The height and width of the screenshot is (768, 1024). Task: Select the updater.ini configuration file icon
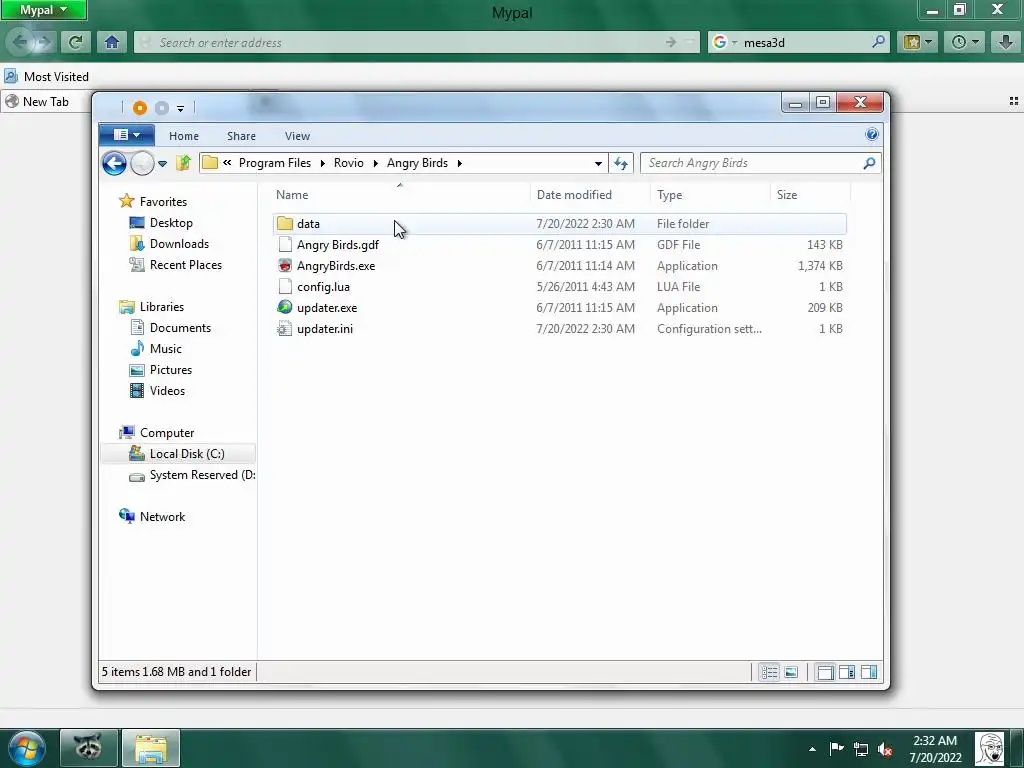tap(285, 328)
